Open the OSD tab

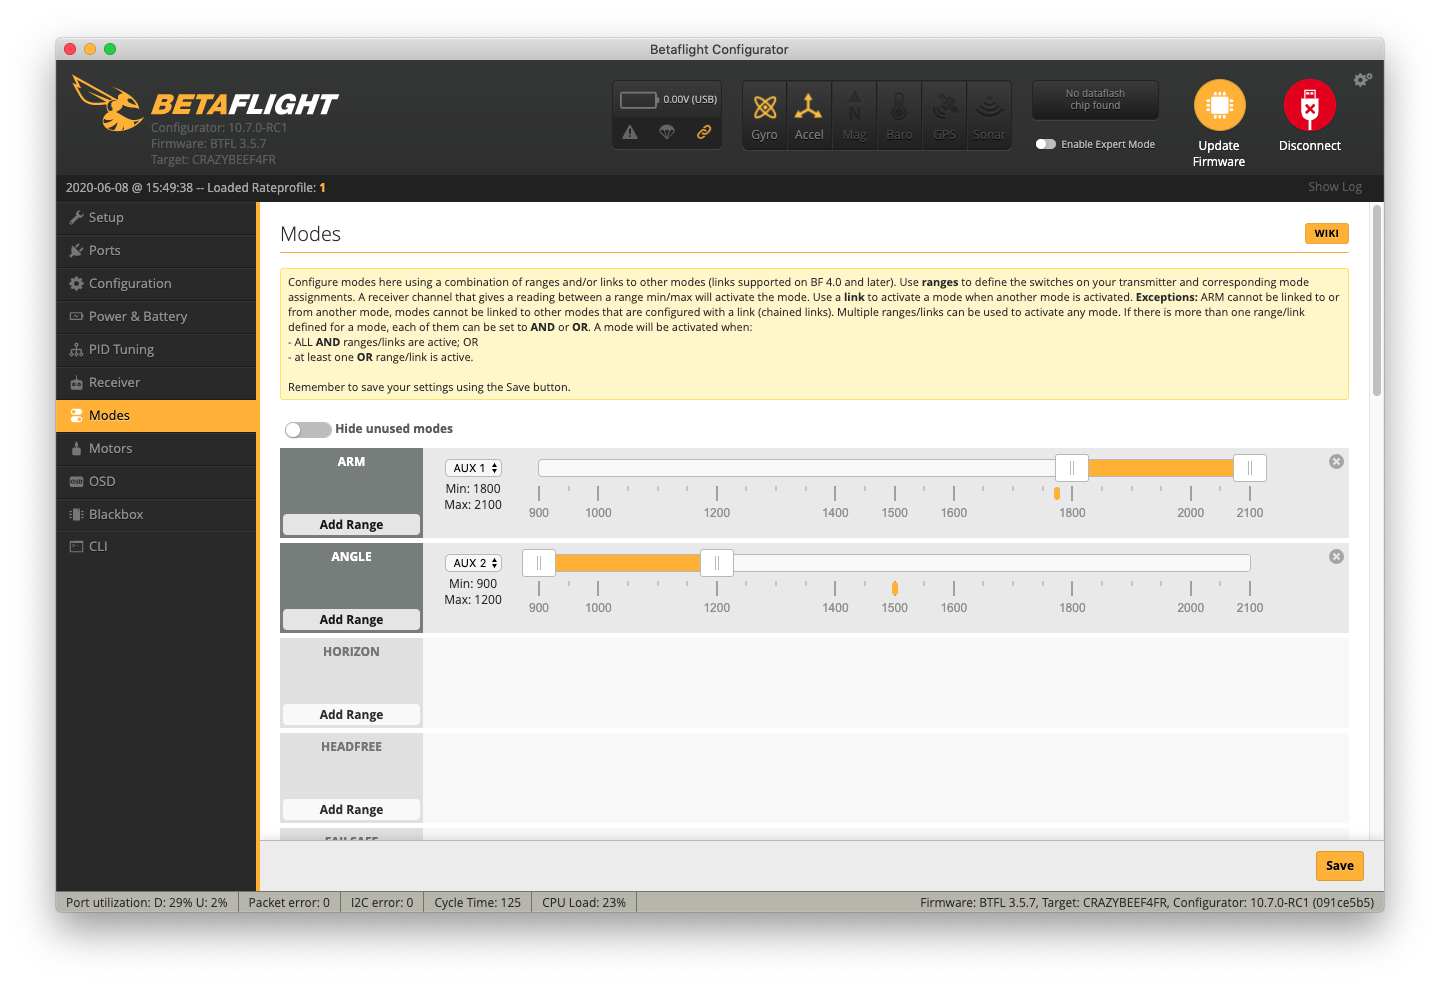pos(157,481)
